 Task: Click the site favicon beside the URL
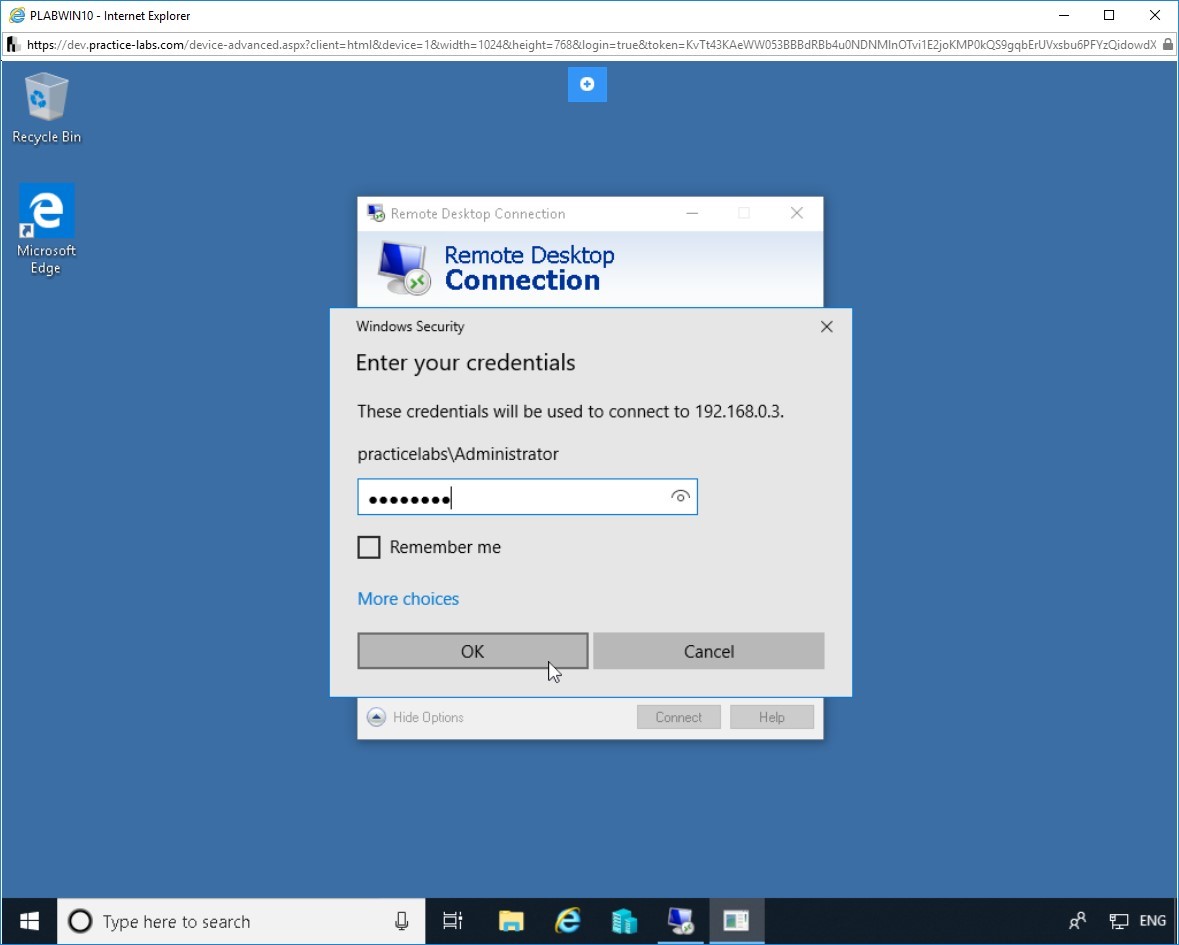click(14, 45)
